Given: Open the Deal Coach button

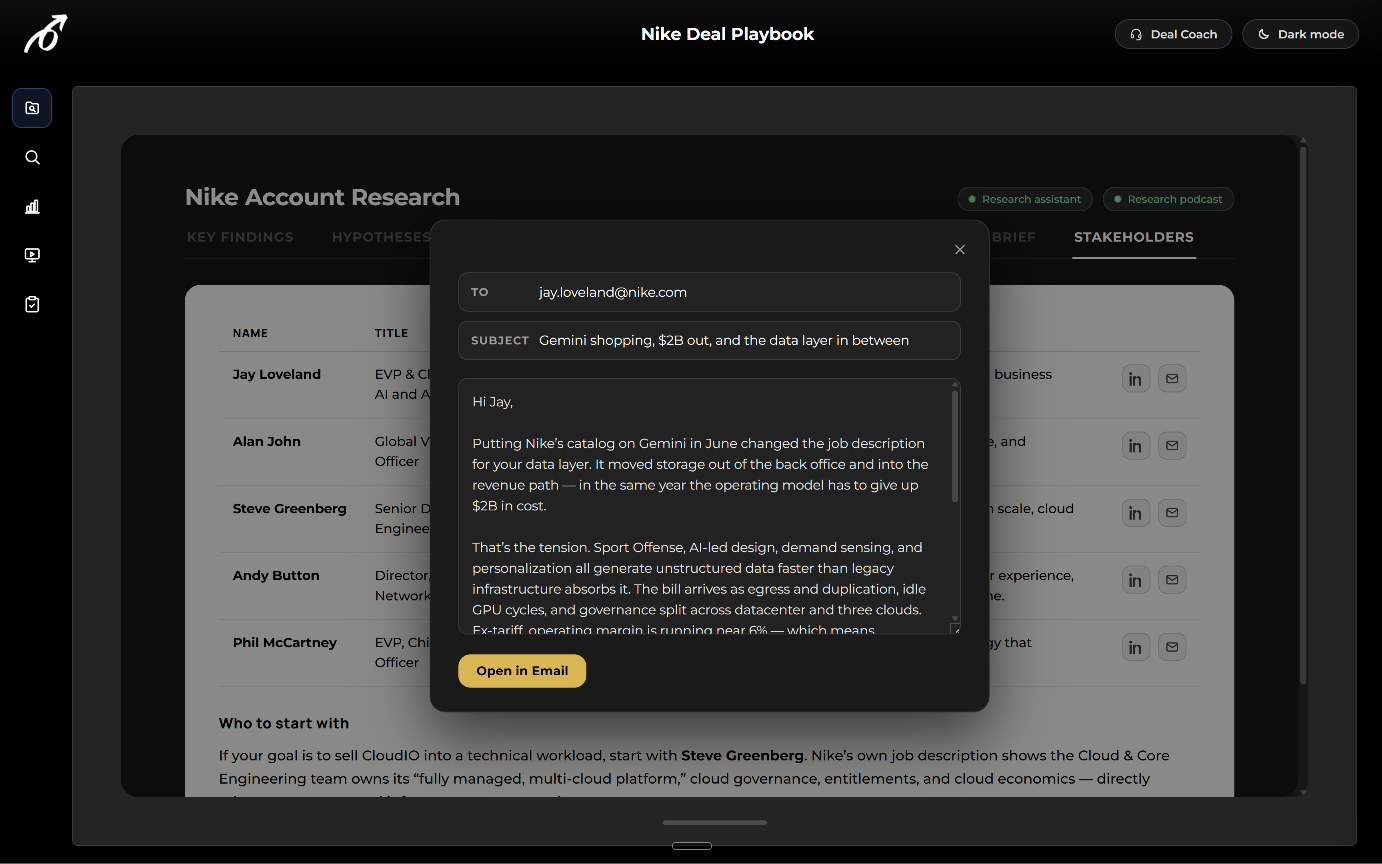Looking at the screenshot, I should pyautogui.click(x=1173, y=34).
